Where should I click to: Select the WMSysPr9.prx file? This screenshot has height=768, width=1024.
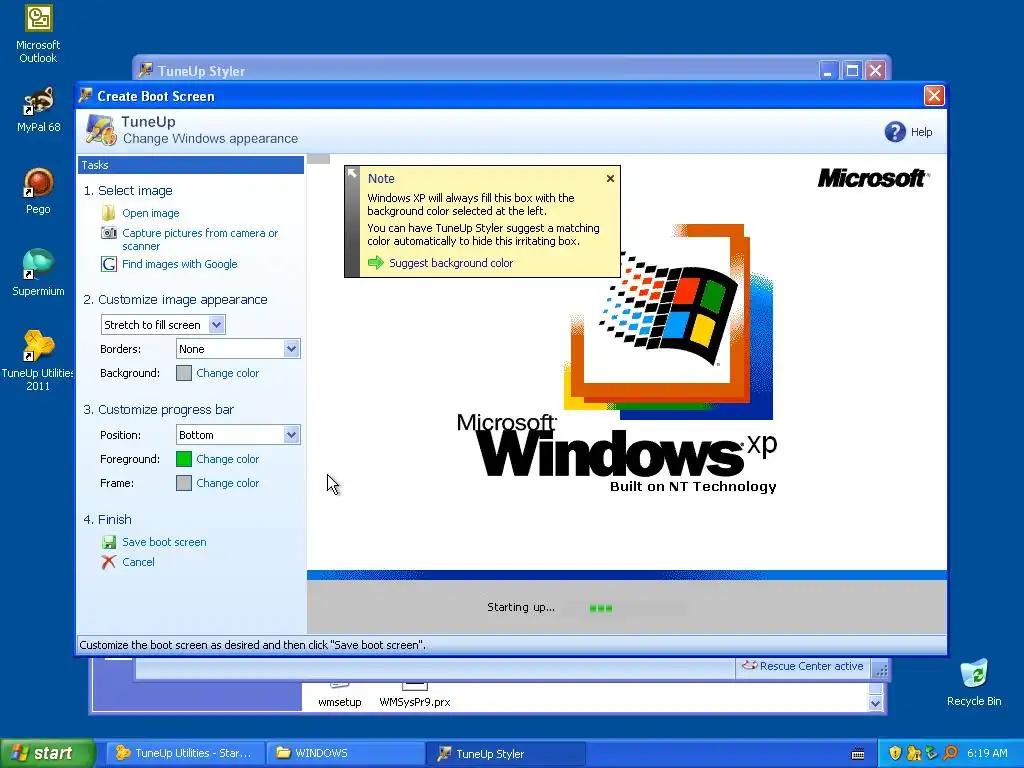coord(415,694)
